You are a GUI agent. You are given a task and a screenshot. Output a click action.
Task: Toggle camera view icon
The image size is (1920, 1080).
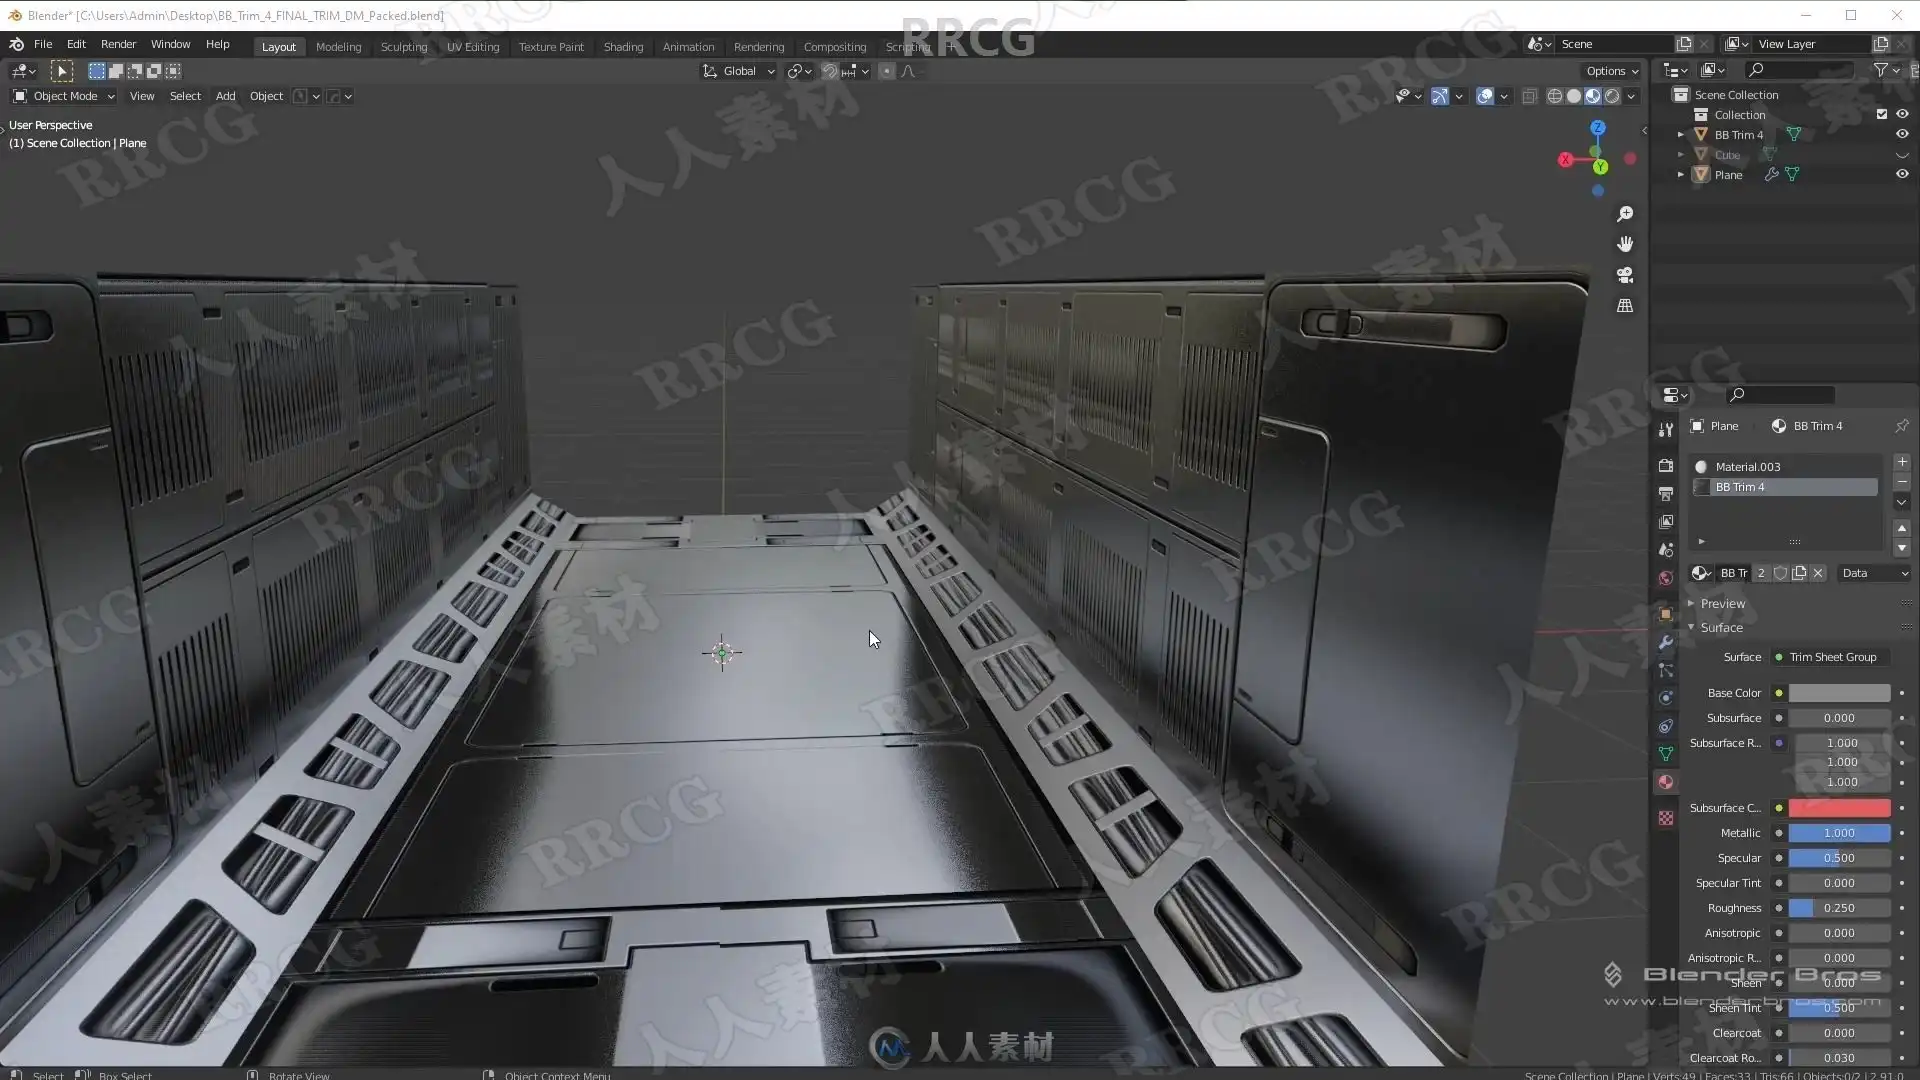coord(1625,275)
